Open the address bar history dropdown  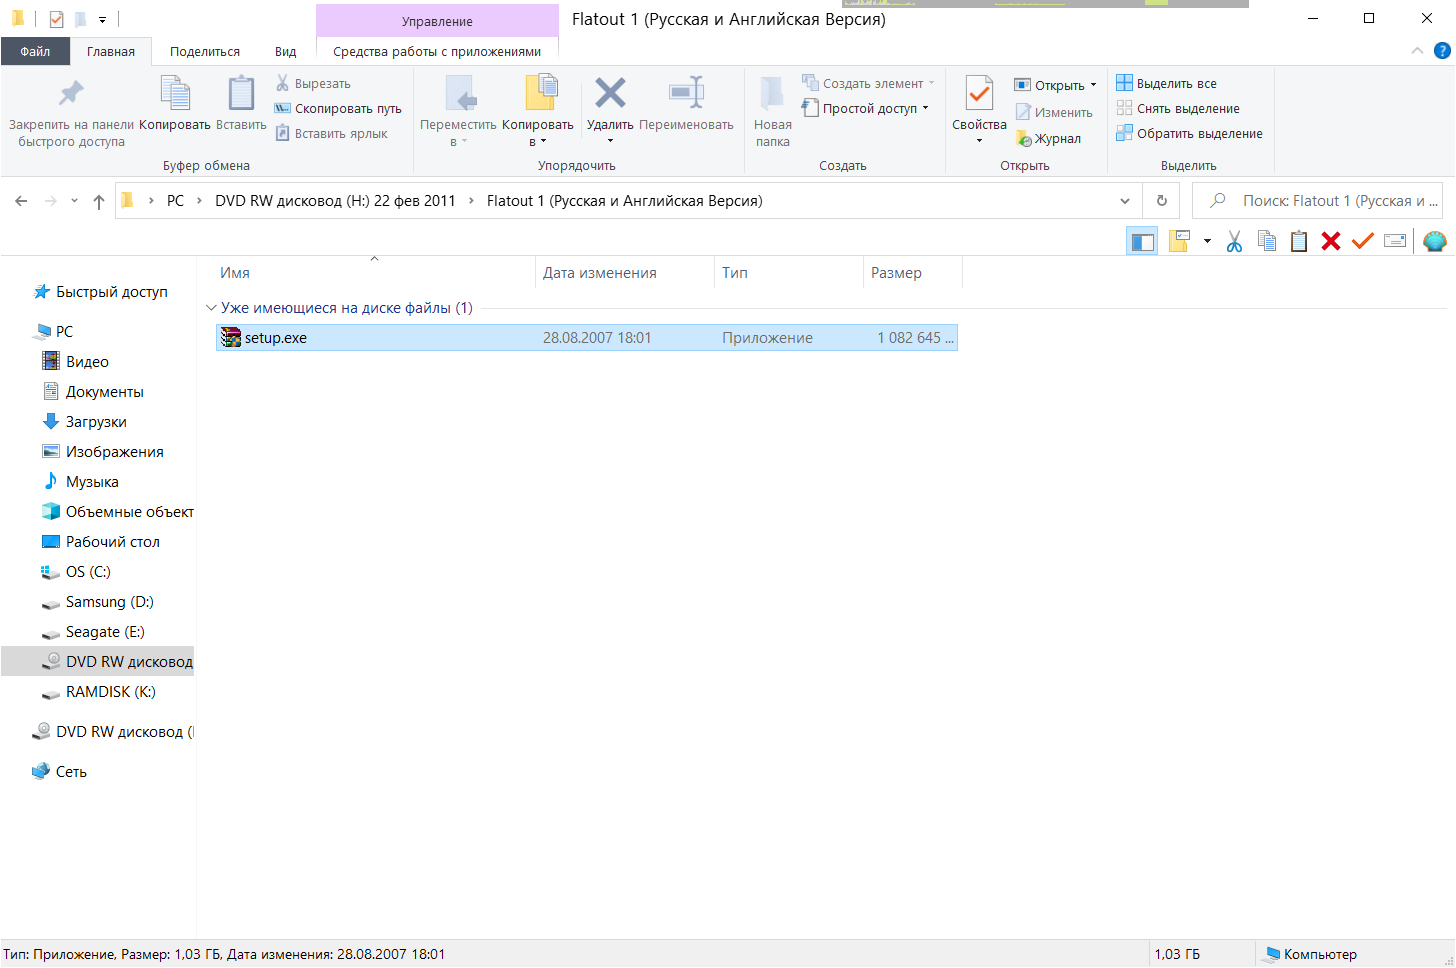pyautogui.click(x=1125, y=201)
